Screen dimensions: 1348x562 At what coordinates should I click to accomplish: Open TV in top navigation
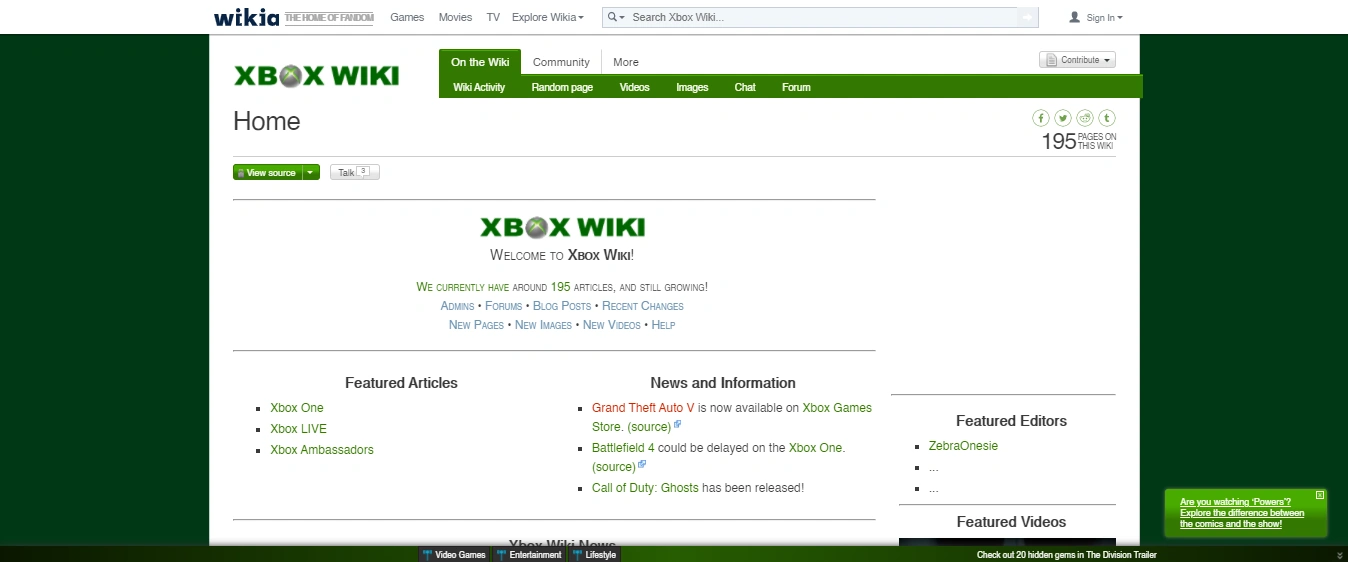(x=493, y=17)
